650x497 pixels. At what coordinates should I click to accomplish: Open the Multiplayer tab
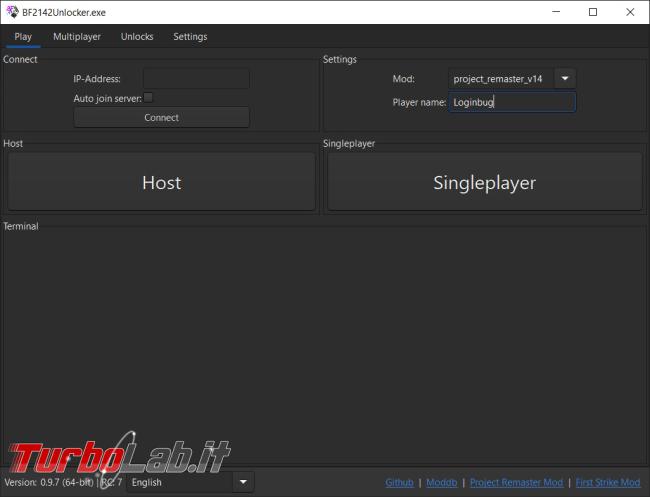pyautogui.click(x=77, y=36)
